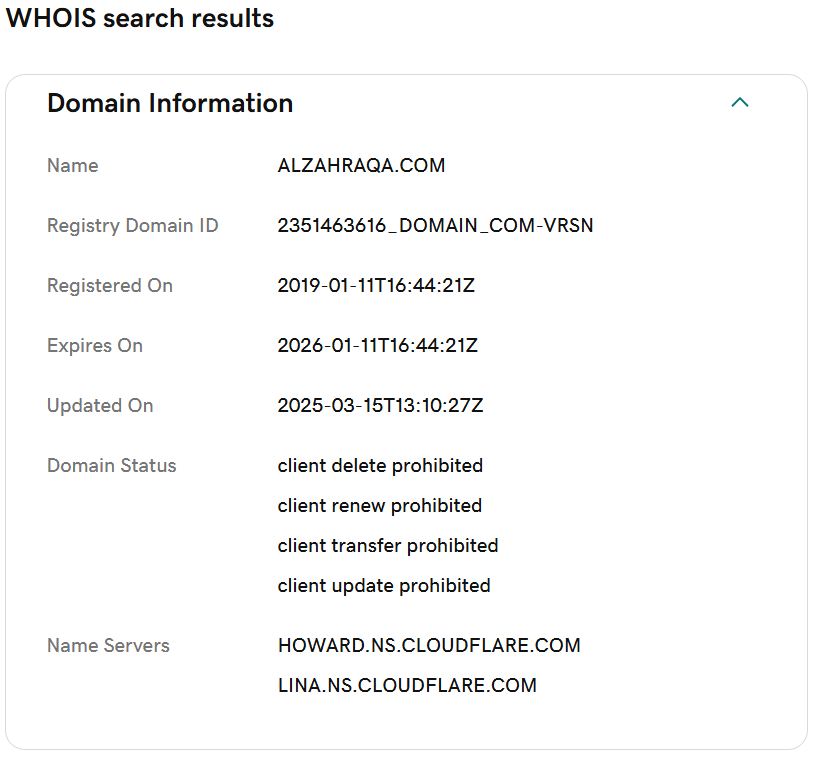Click the Expires On label
Screen dimensions: 820x762
95,346
